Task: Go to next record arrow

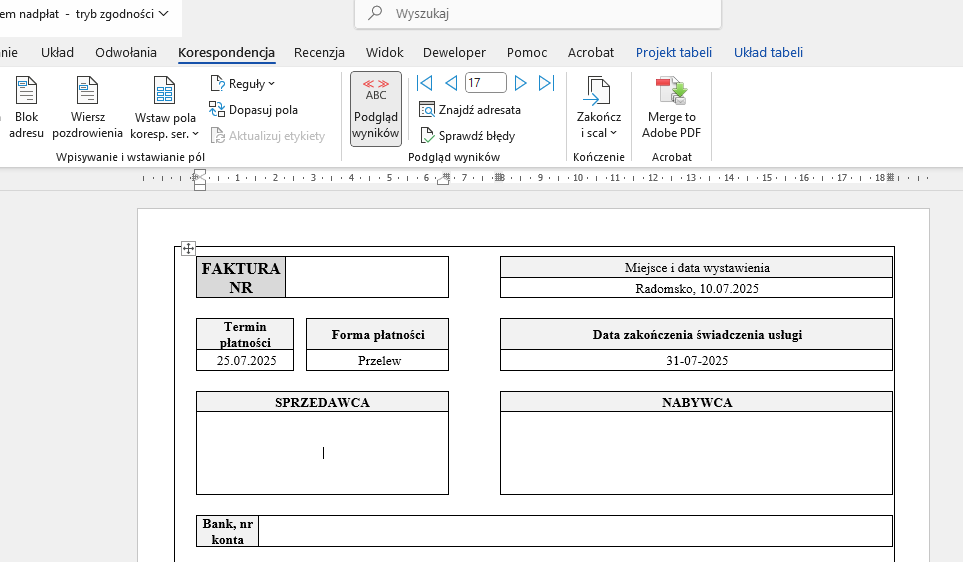Action: point(520,83)
